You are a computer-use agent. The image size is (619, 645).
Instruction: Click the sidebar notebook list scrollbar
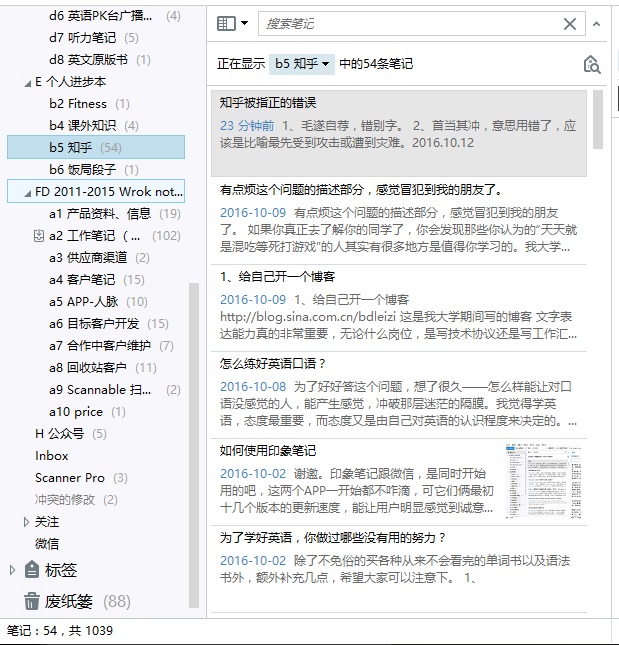(x=194, y=445)
